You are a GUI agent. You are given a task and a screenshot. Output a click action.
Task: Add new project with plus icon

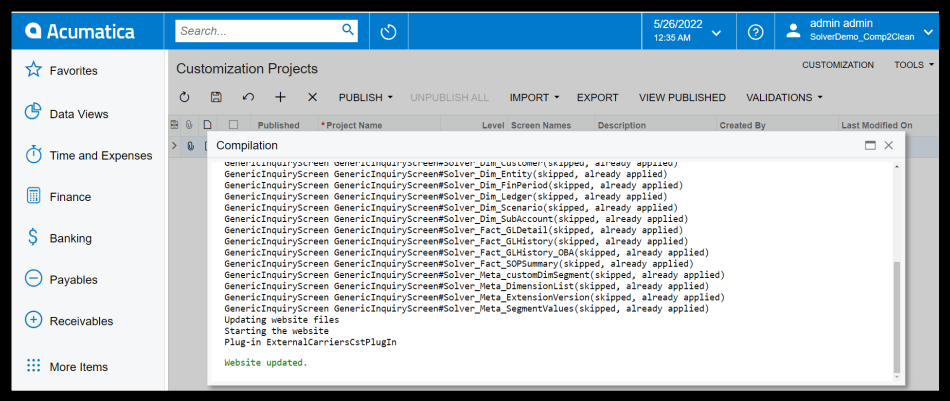coord(280,97)
